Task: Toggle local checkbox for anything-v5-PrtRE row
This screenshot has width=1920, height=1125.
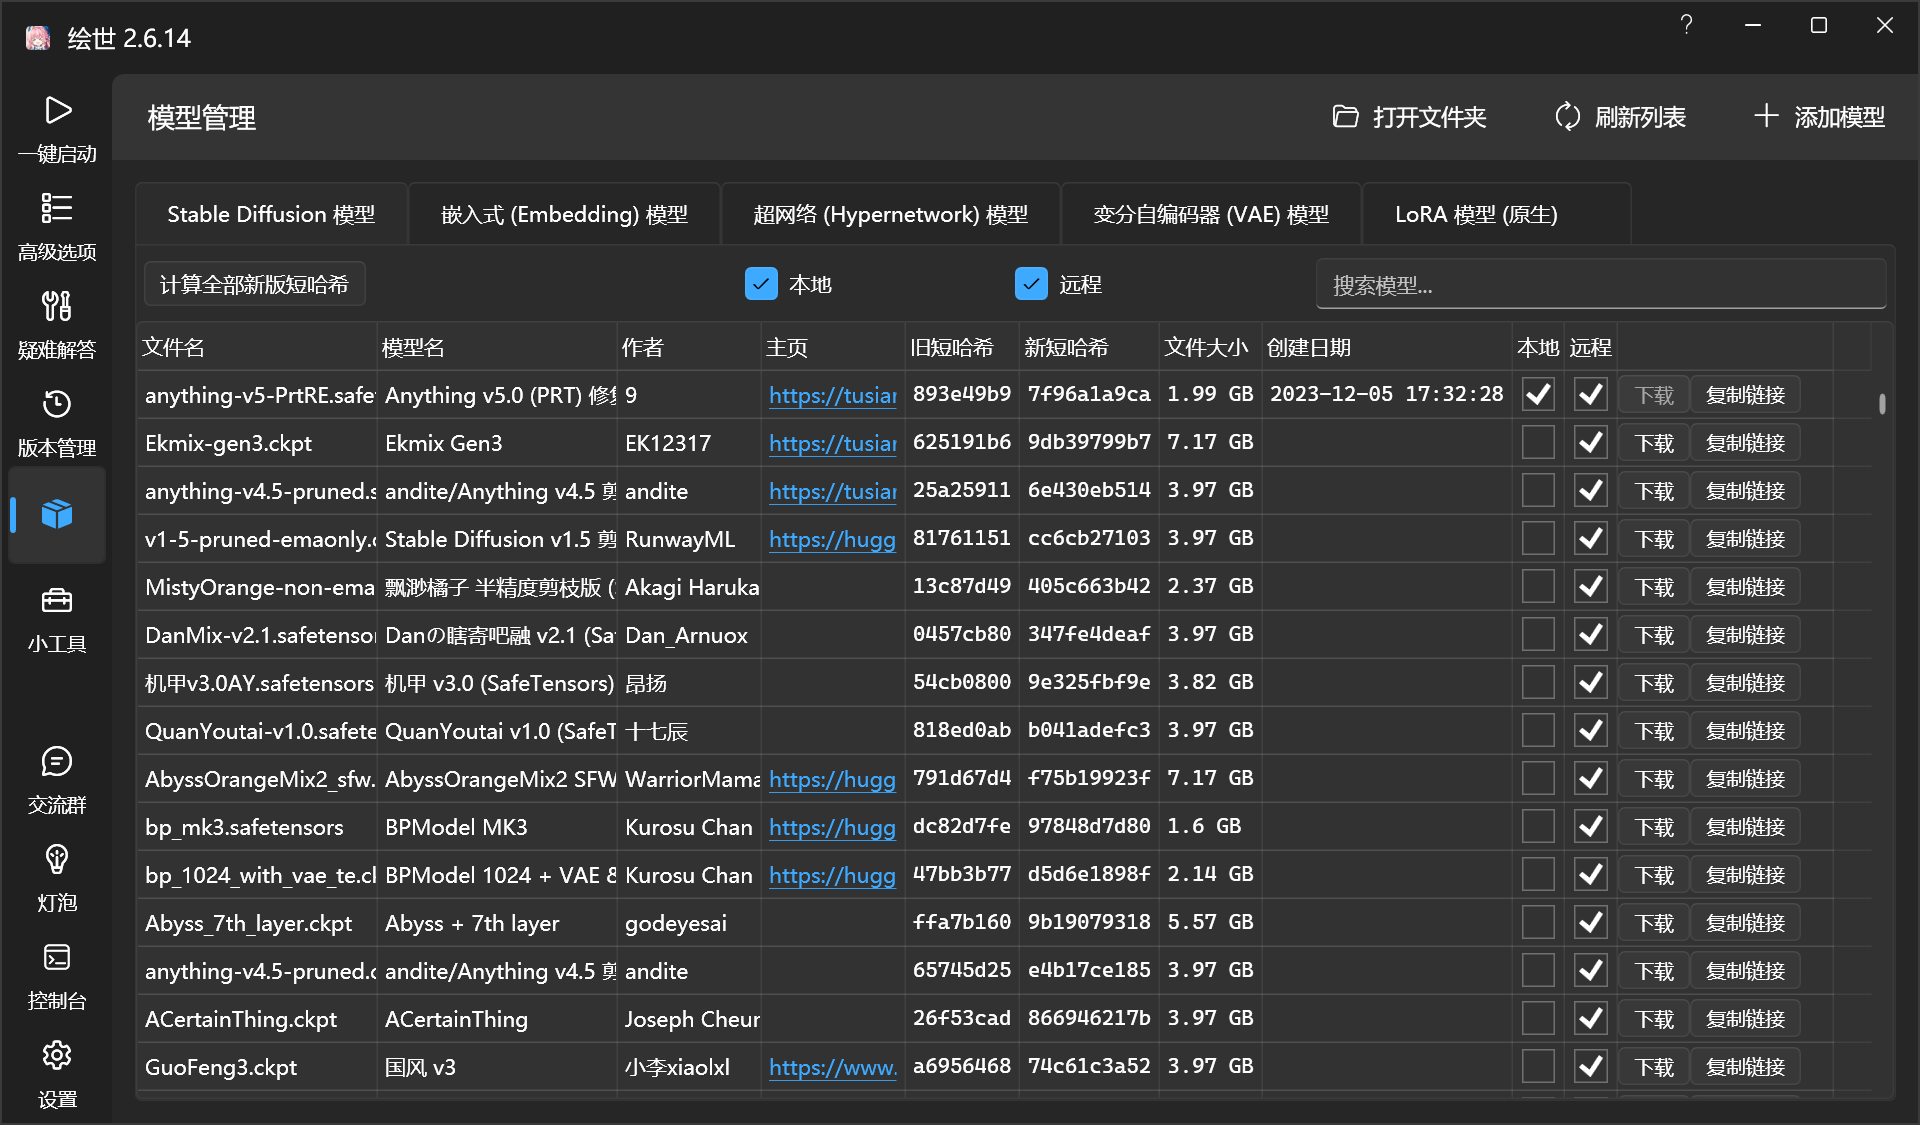Action: pos(1538,395)
